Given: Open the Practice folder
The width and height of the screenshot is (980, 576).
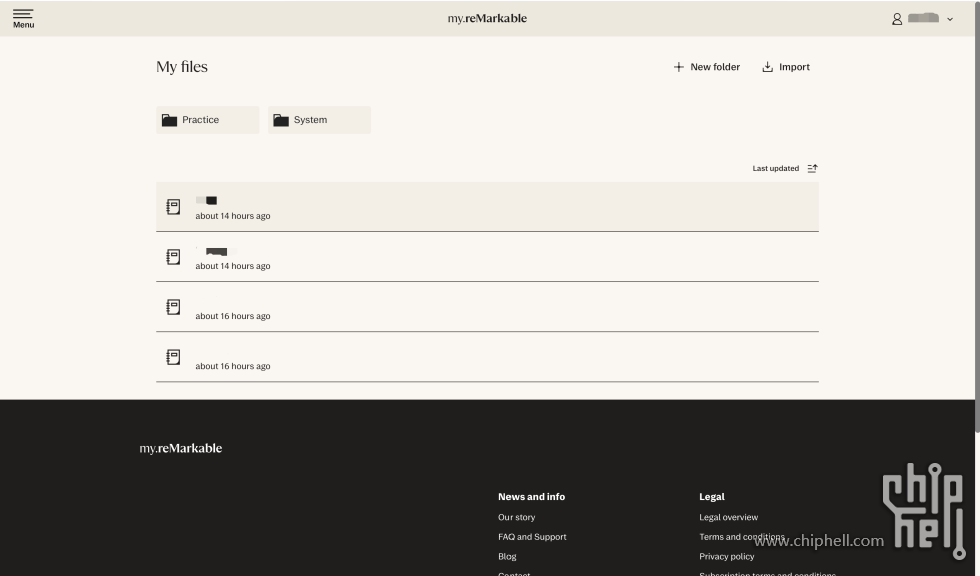Looking at the screenshot, I should pyautogui.click(x=207, y=120).
